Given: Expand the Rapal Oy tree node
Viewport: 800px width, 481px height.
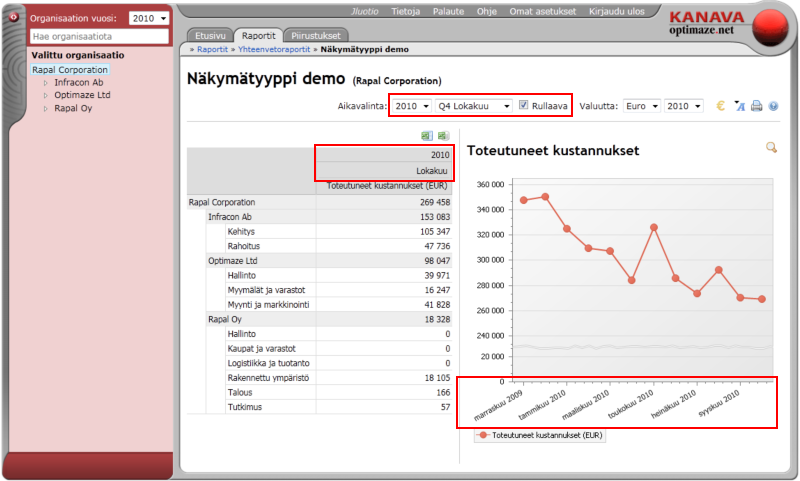Looking at the screenshot, I should point(45,109).
